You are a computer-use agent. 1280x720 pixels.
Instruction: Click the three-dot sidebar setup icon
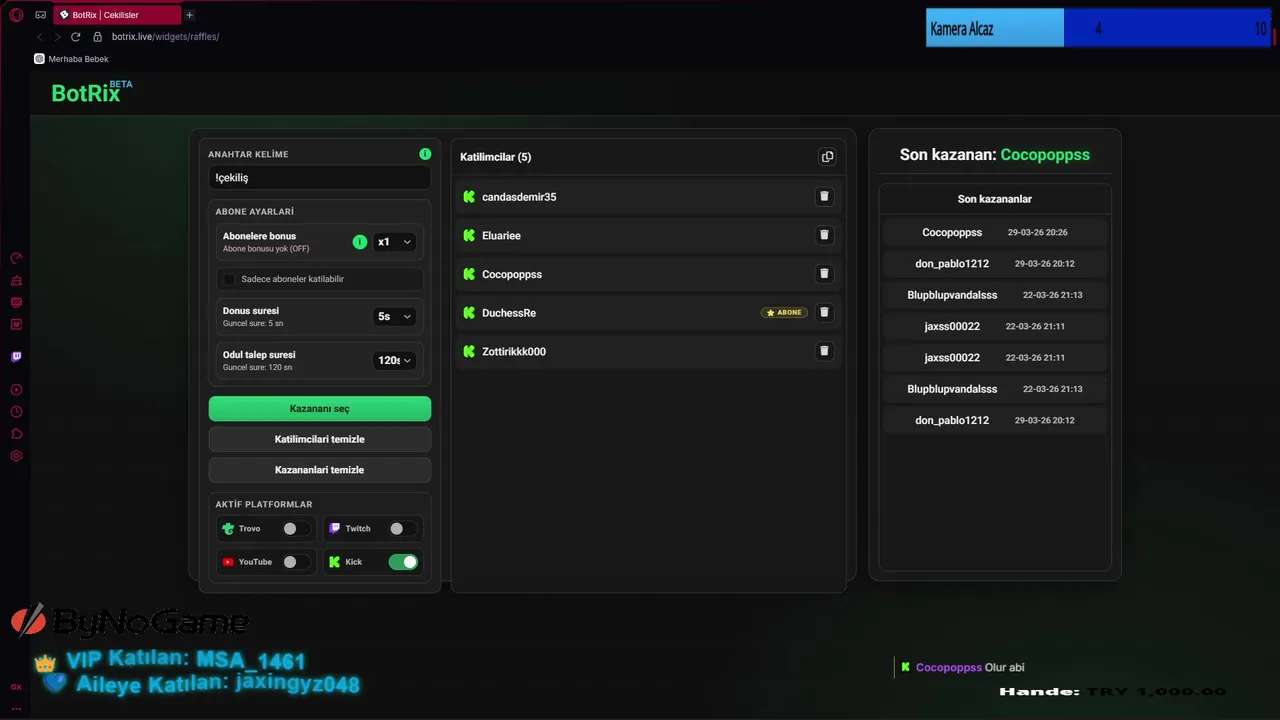[x=16, y=708]
